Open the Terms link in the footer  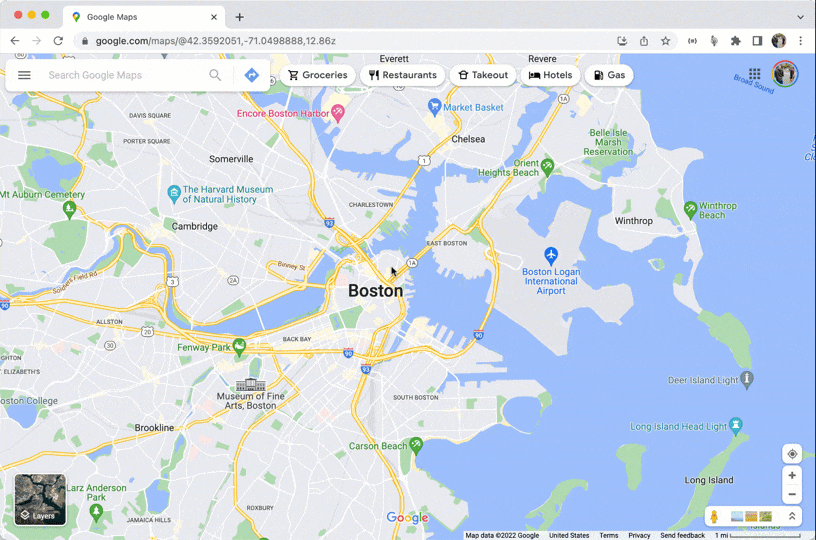608,535
